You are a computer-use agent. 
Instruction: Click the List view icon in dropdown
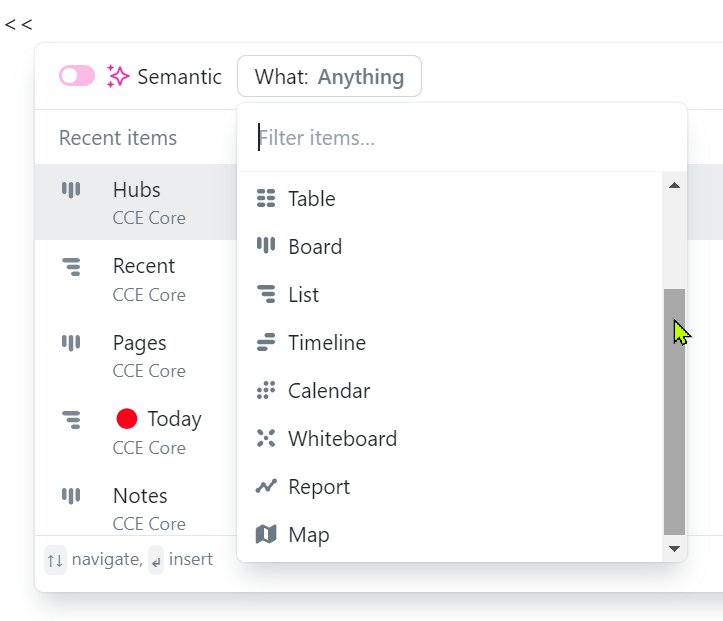tap(266, 294)
